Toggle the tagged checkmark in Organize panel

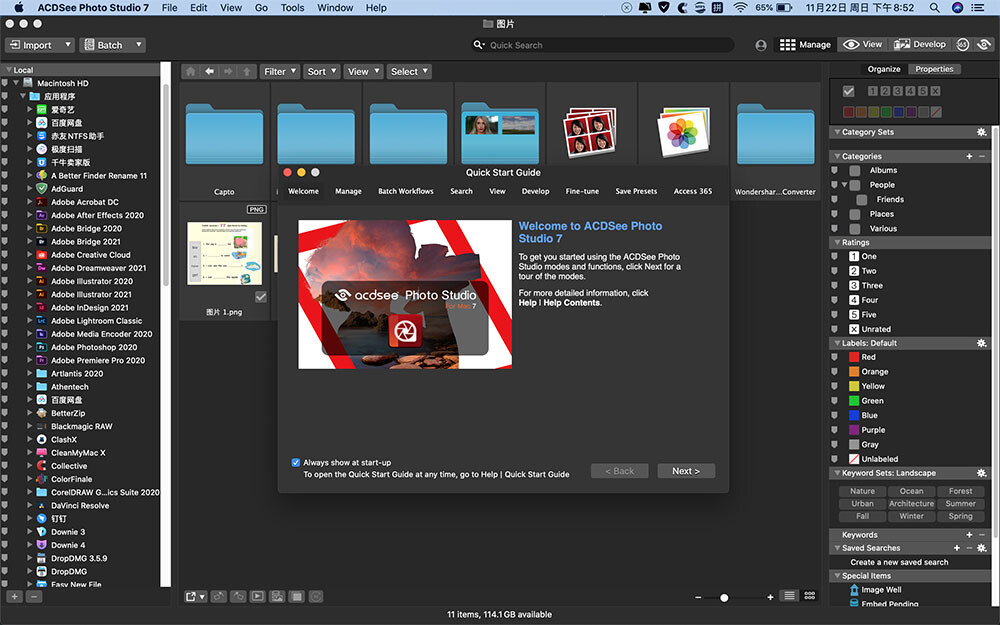pos(848,91)
